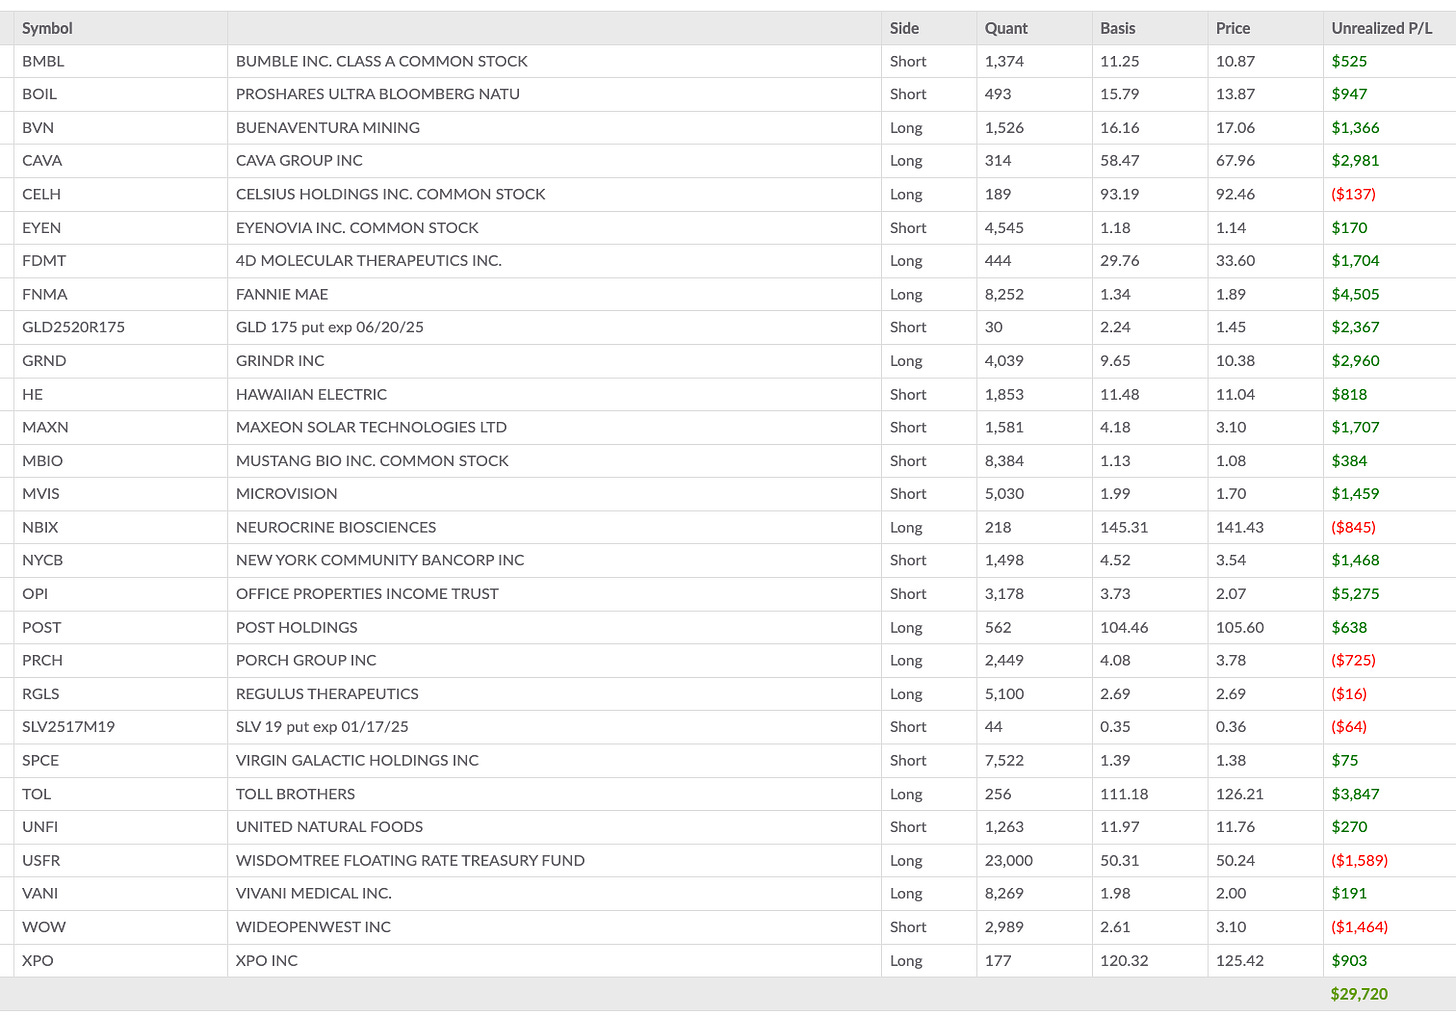Click NEUROCRINE BIOSCIENCES description
Screen dimensions: 1456x1019
(x=336, y=527)
